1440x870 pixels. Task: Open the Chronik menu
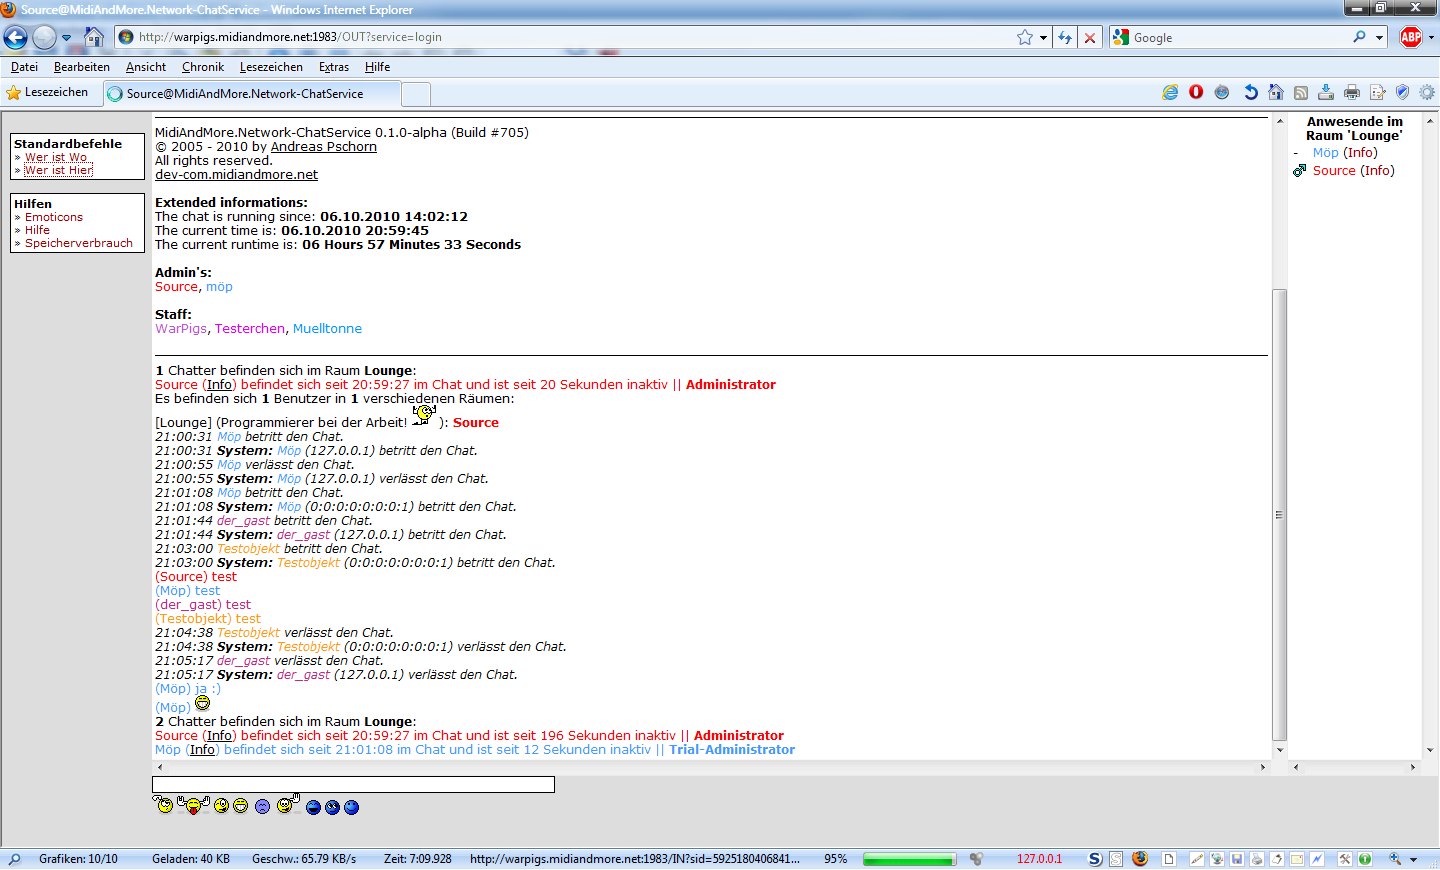click(203, 67)
